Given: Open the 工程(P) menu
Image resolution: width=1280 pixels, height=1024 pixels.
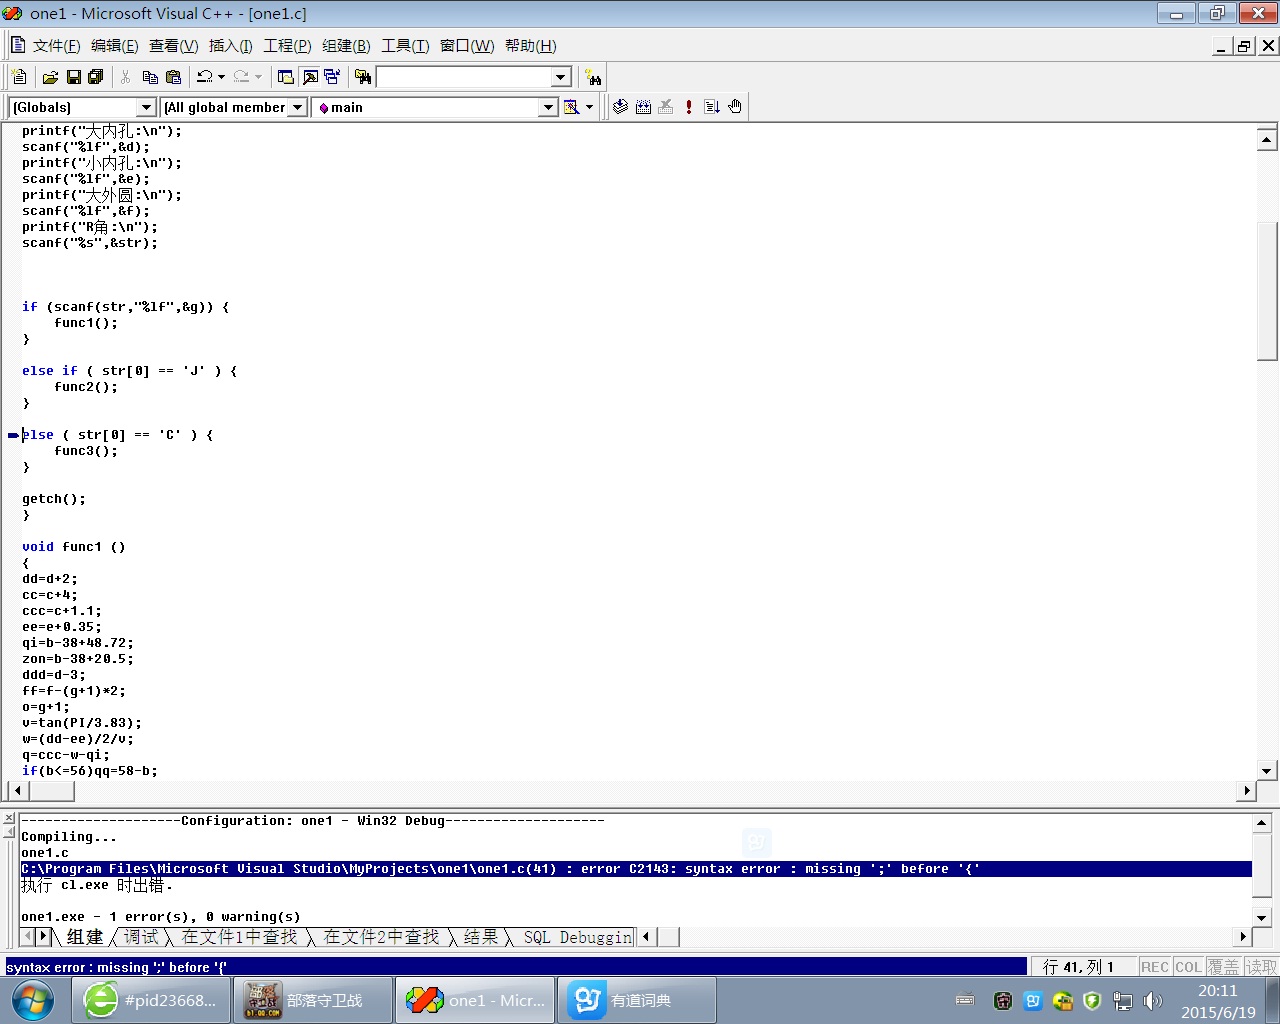Looking at the screenshot, I should tap(287, 46).
